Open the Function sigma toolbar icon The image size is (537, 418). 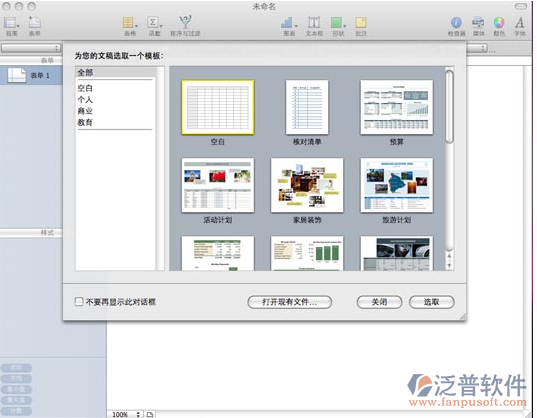(x=154, y=23)
